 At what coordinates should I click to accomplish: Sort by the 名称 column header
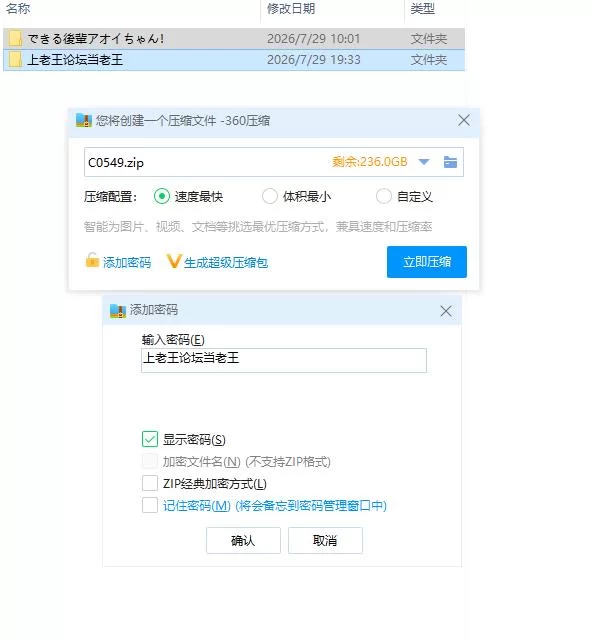tap(18, 8)
